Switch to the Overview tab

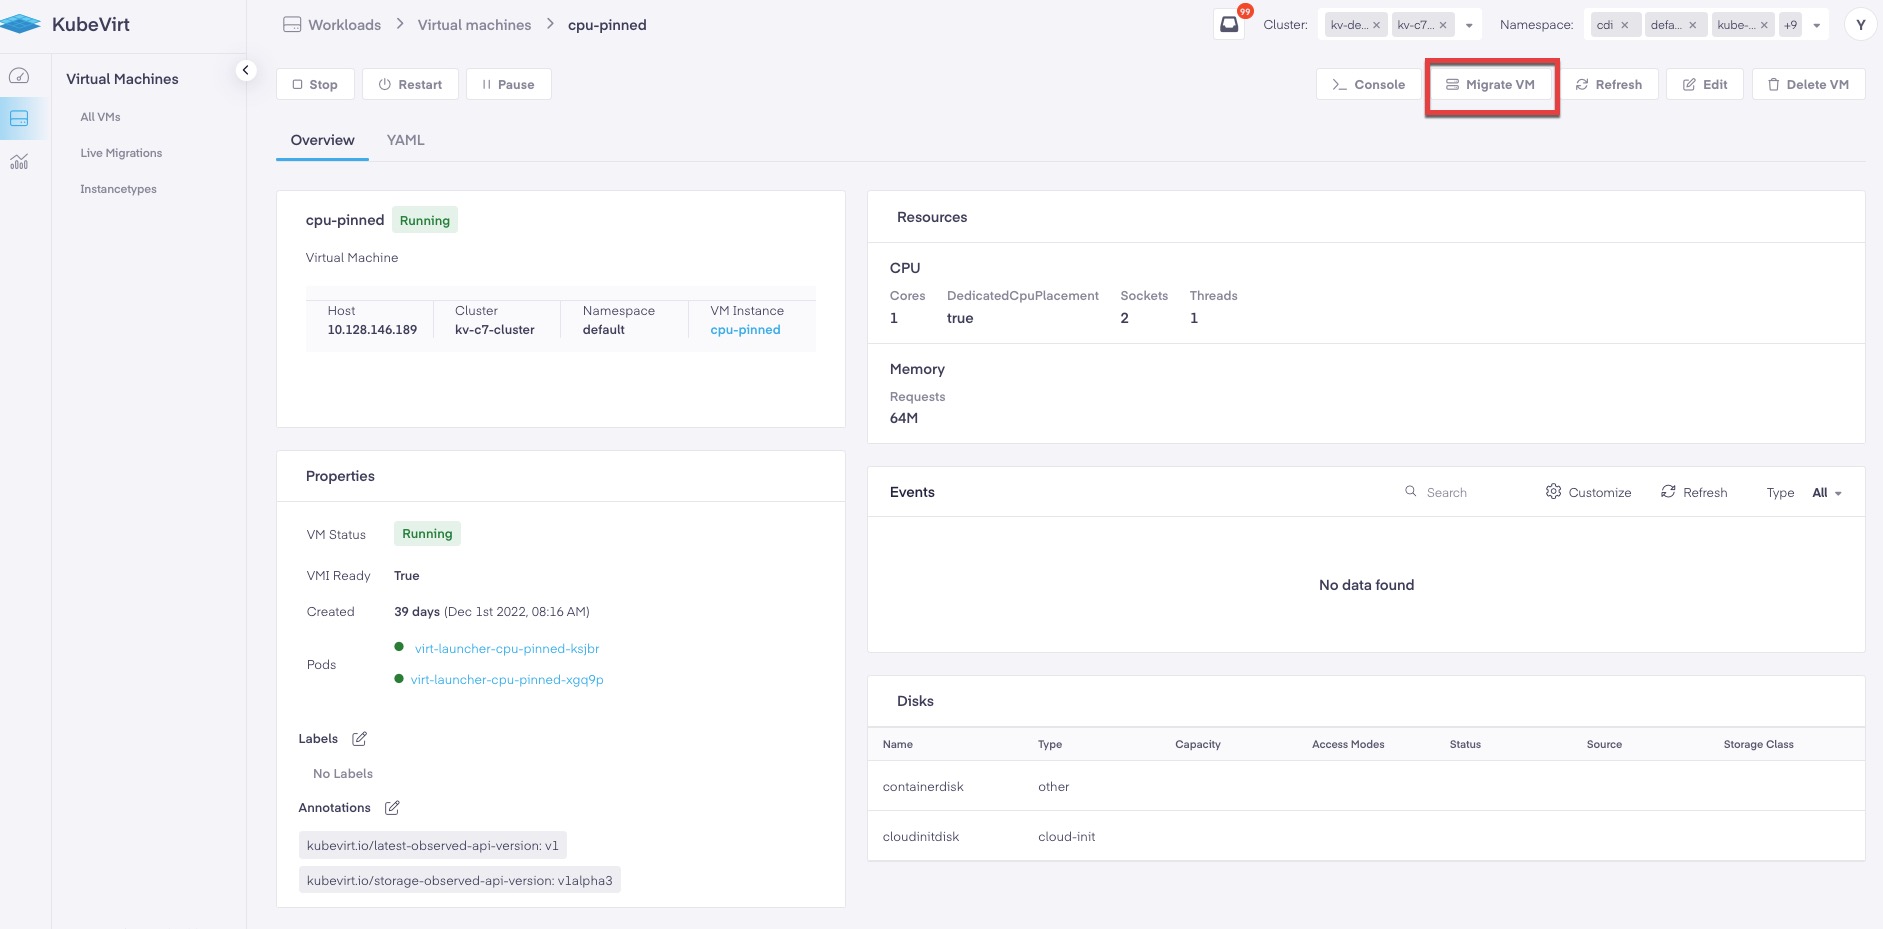322,140
